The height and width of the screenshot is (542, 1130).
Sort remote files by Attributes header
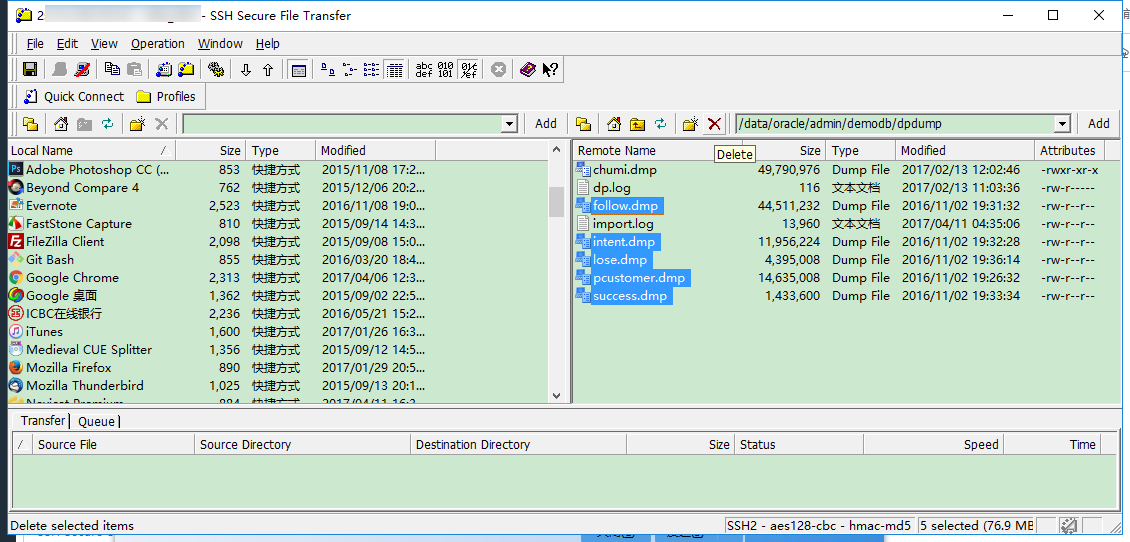[x=1068, y=151]
